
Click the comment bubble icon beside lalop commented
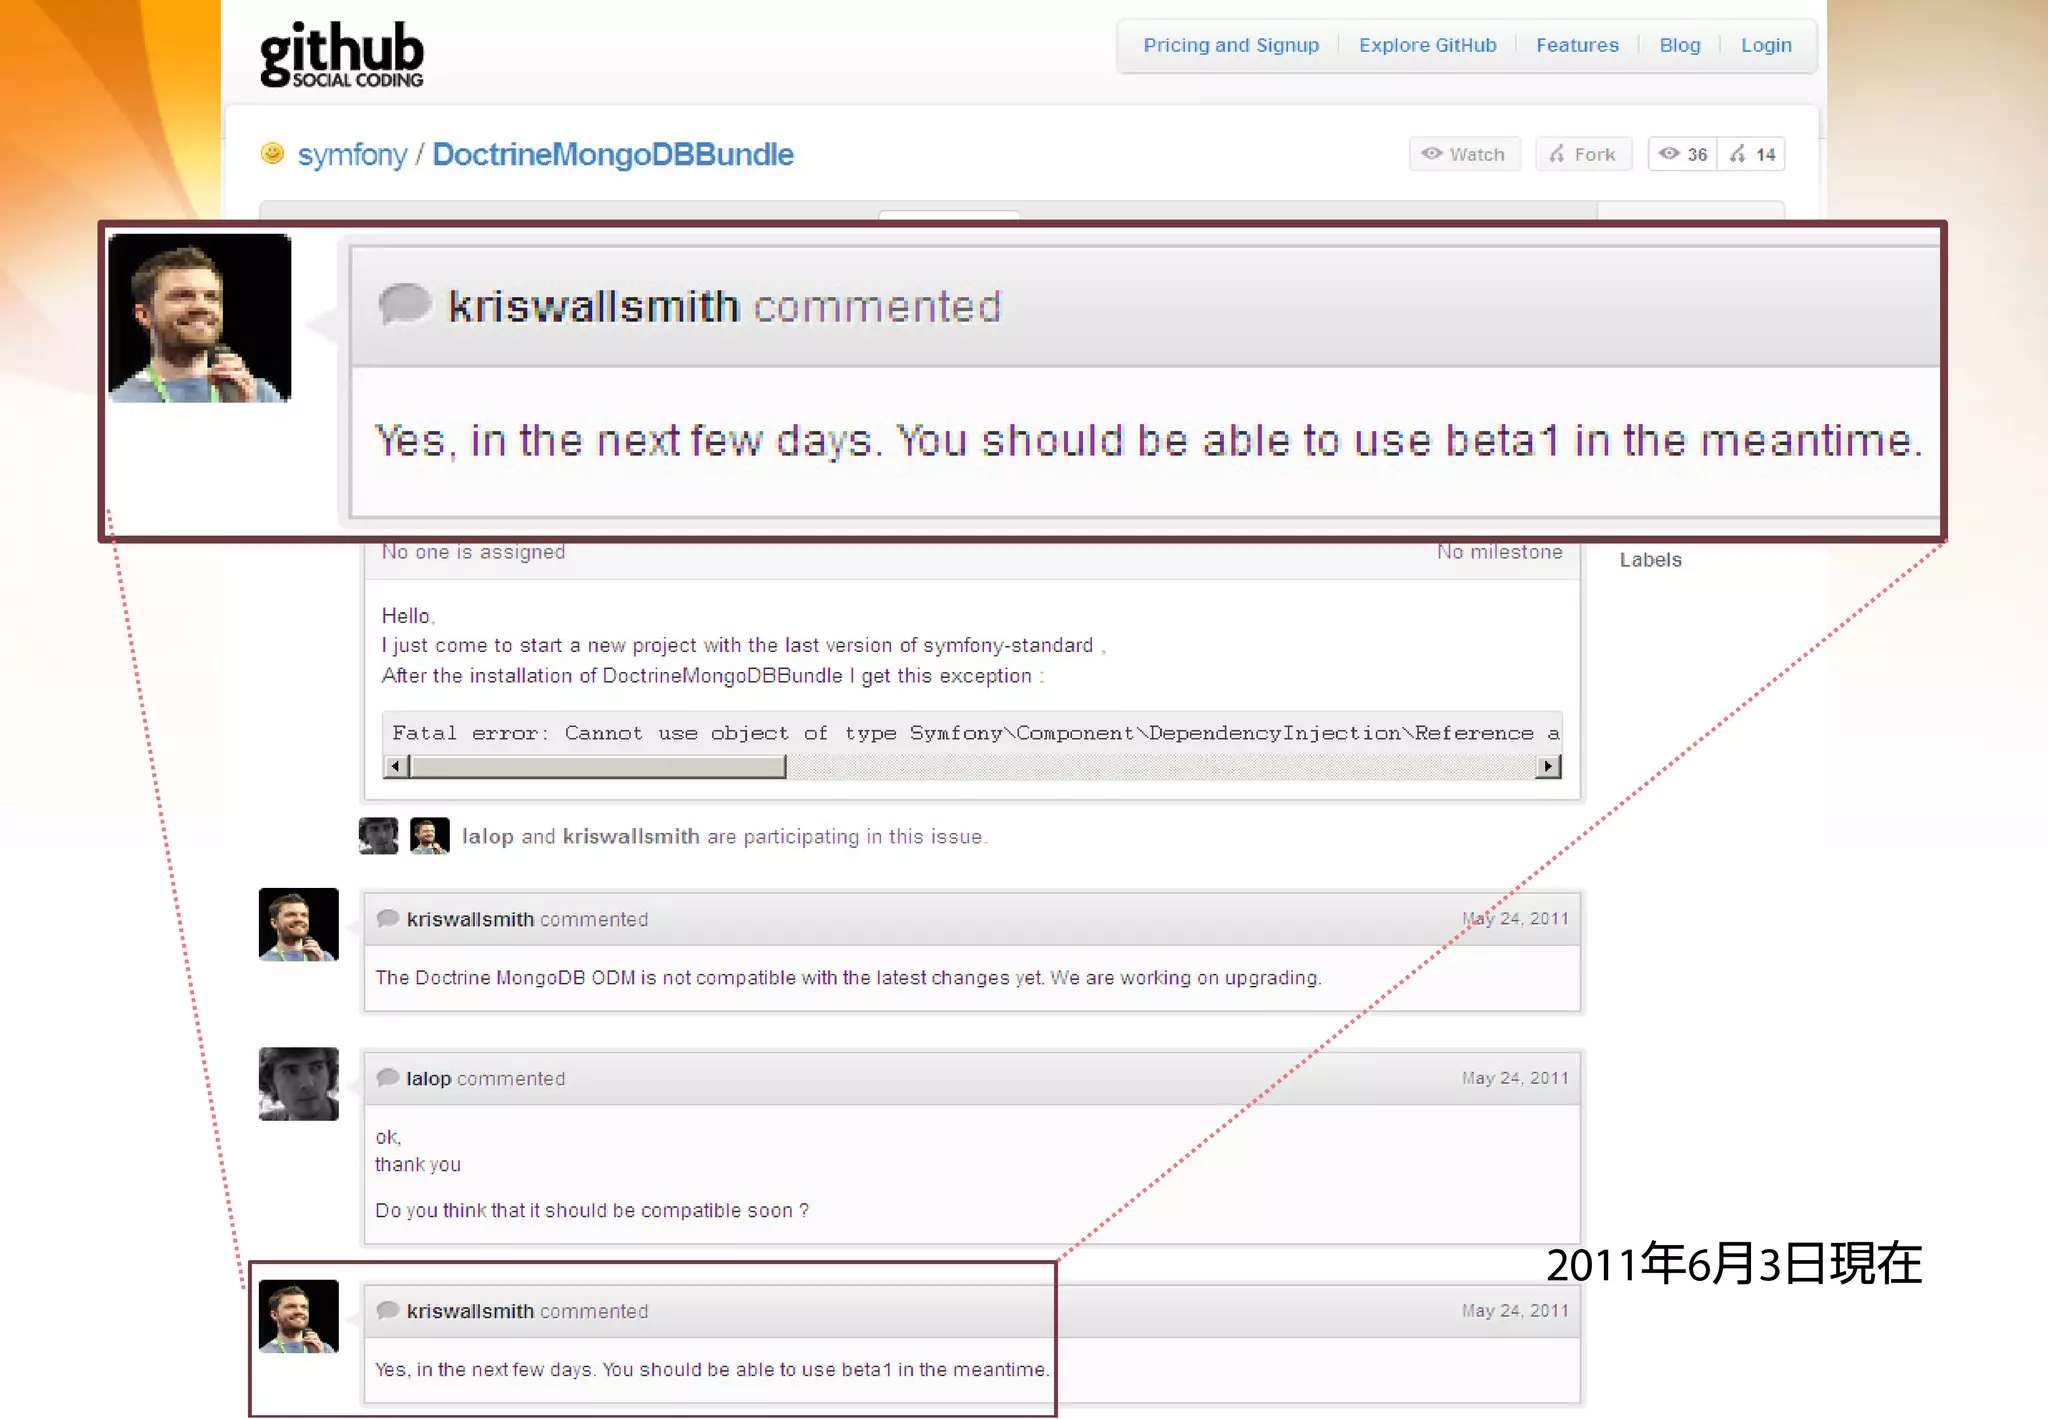[x=388, y=1078]
